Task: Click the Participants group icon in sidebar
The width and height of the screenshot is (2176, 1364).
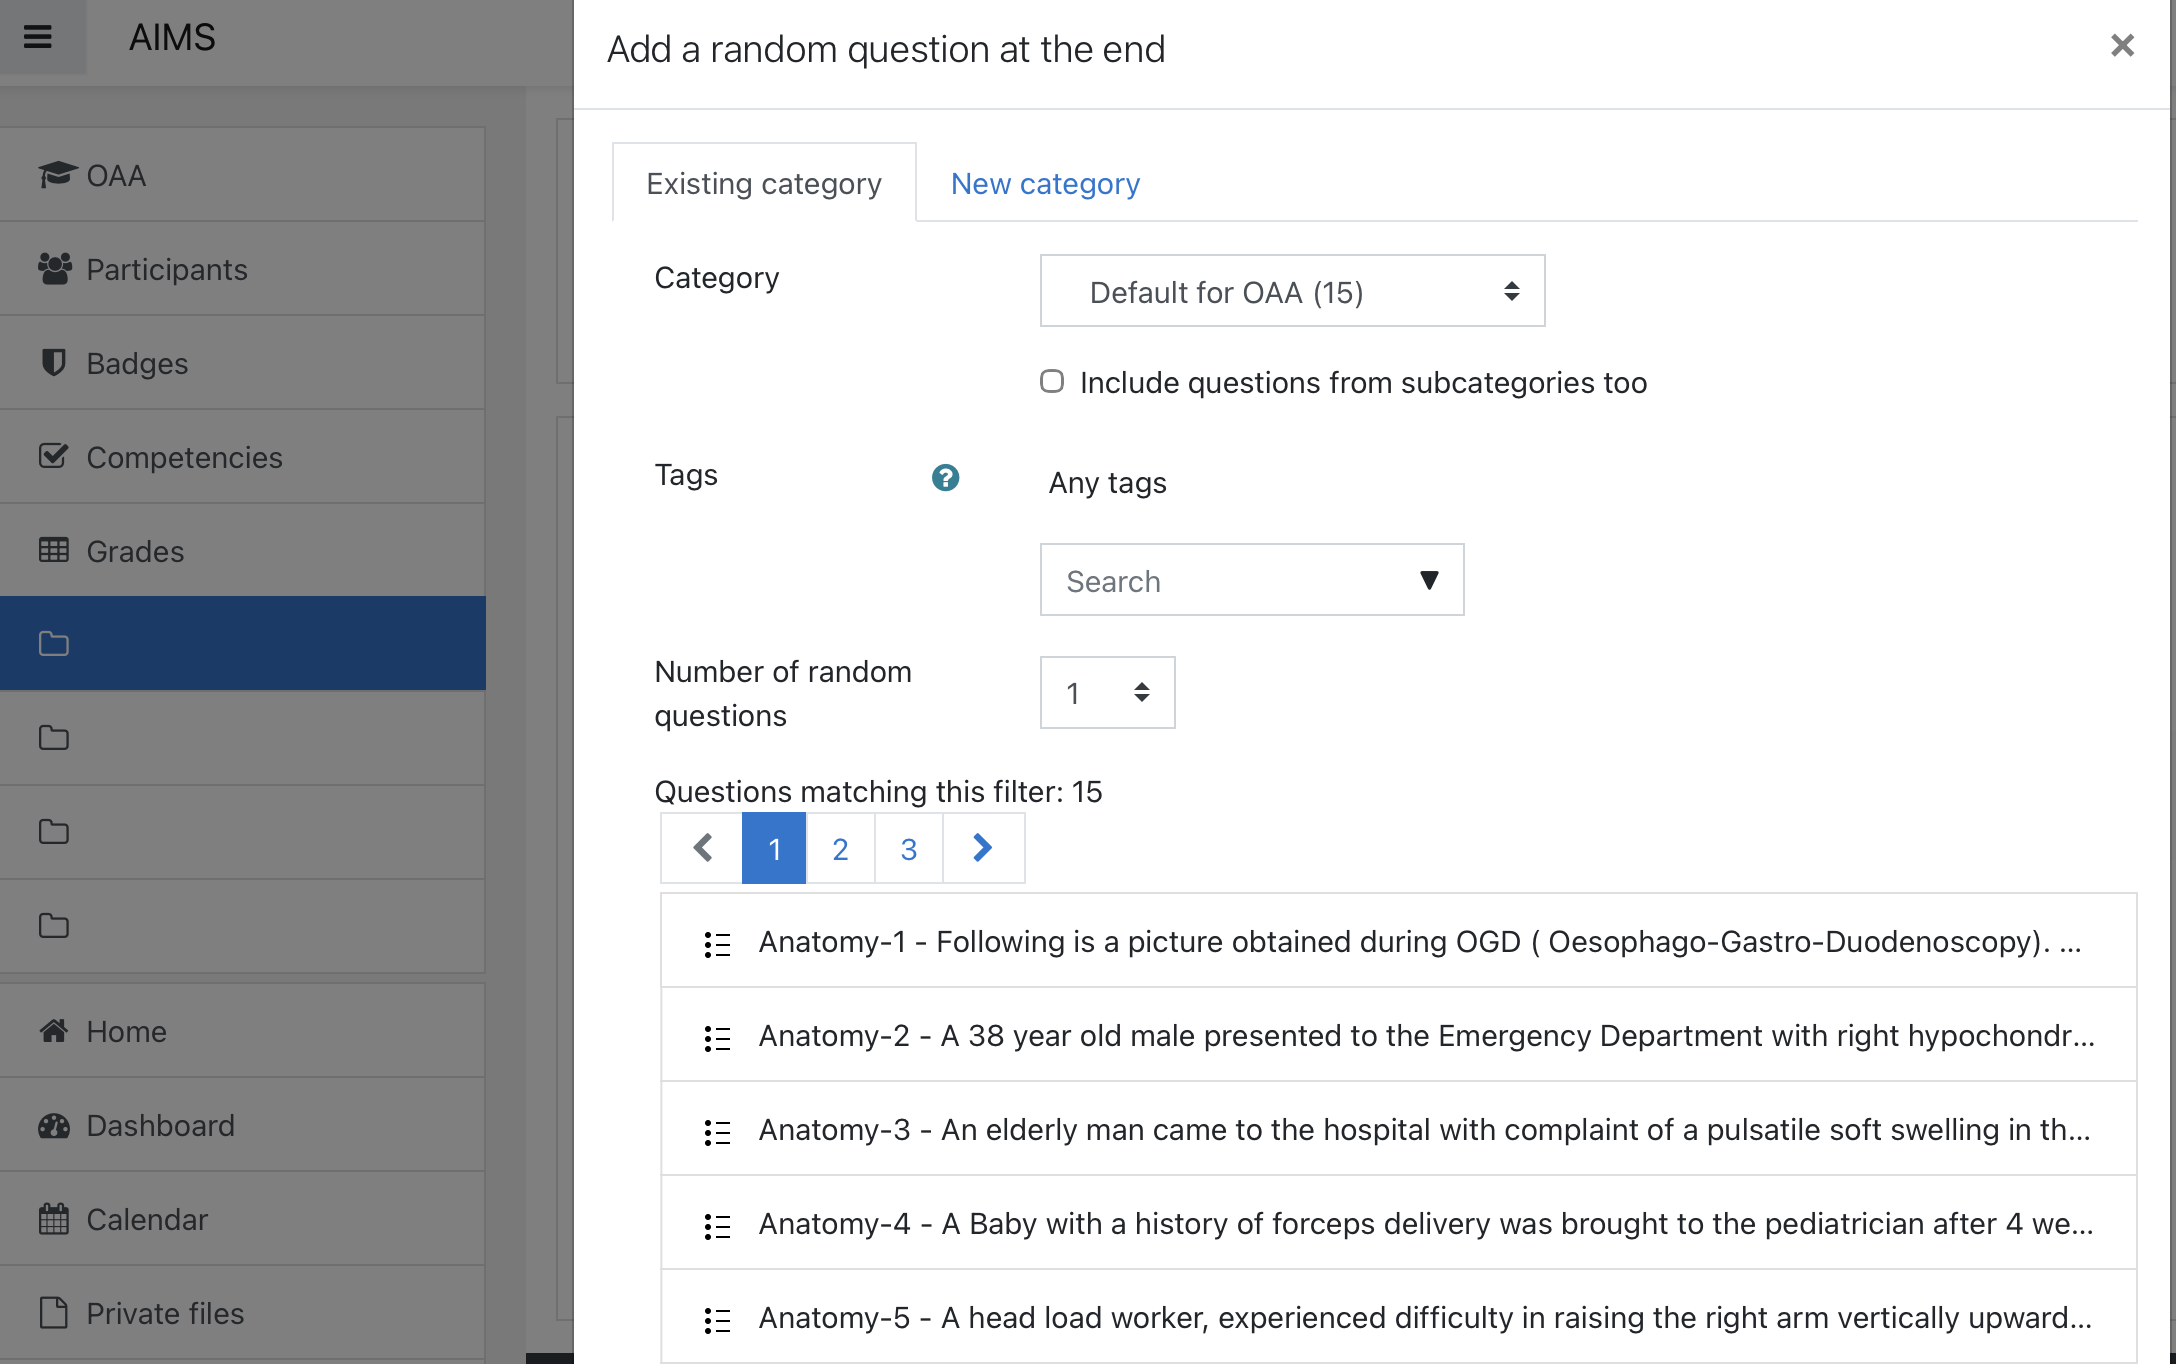Action: point(54,269)
